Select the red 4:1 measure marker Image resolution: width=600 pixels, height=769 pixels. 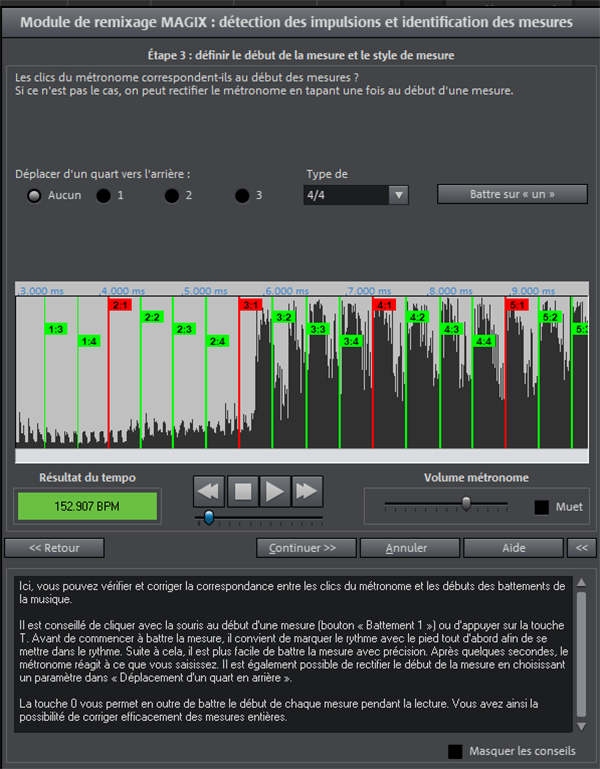384,305
